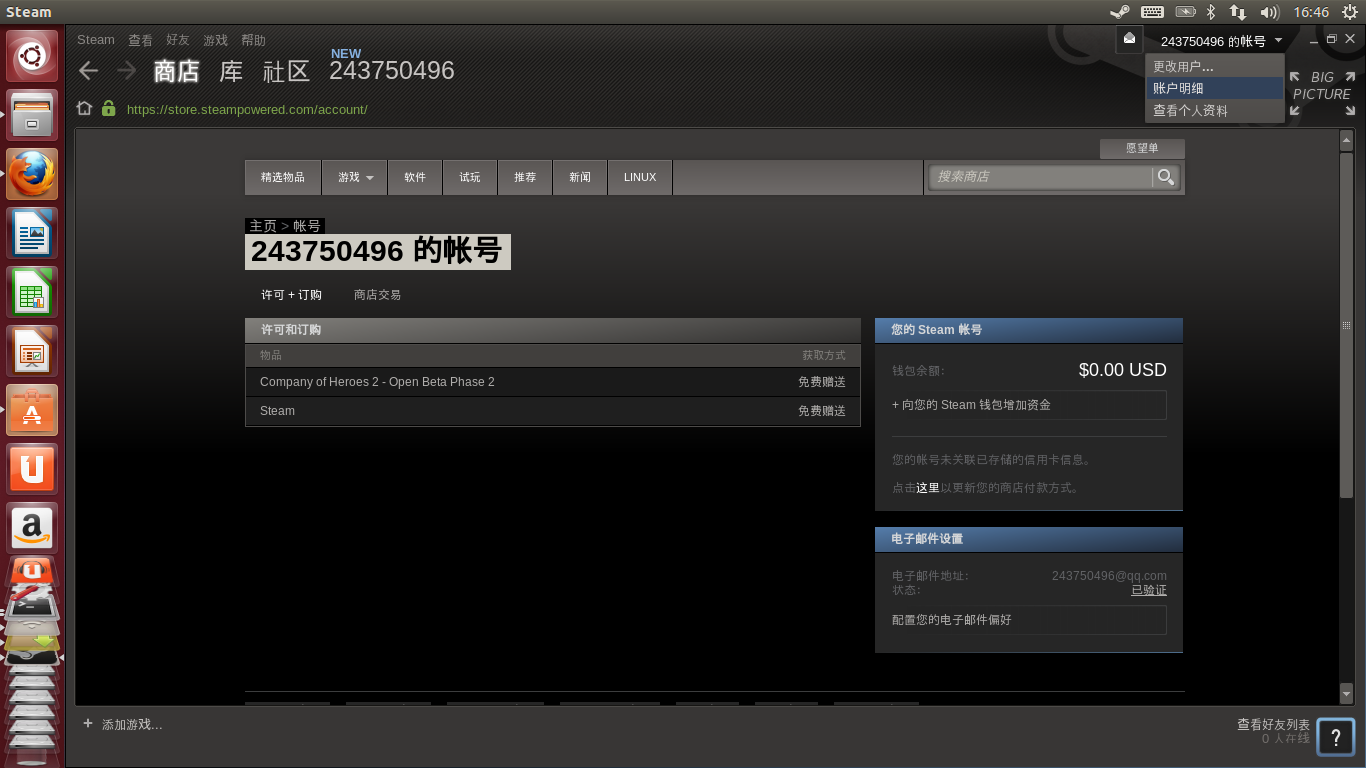Open the 243750496 profile tab
The width and height of the screenshot is (1366, 768).
[392, 71]
